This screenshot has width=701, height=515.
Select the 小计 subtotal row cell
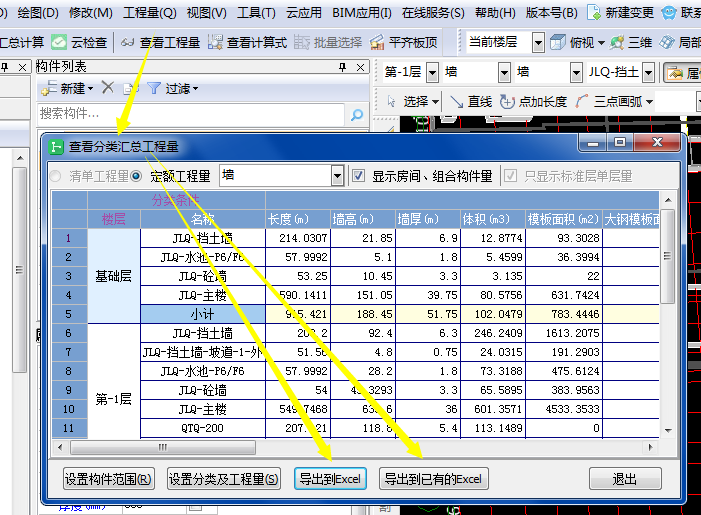pos(203,314)
